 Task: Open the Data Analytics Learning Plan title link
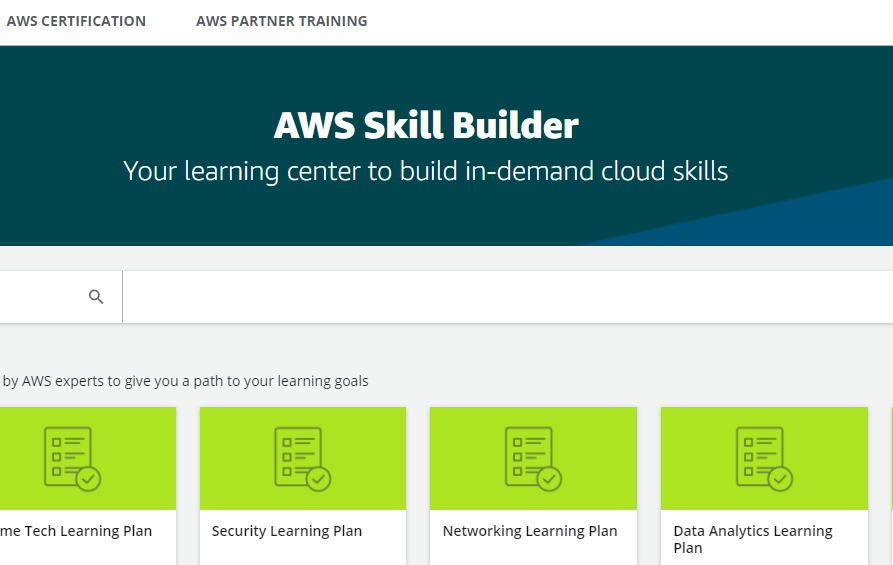[753, 539]
